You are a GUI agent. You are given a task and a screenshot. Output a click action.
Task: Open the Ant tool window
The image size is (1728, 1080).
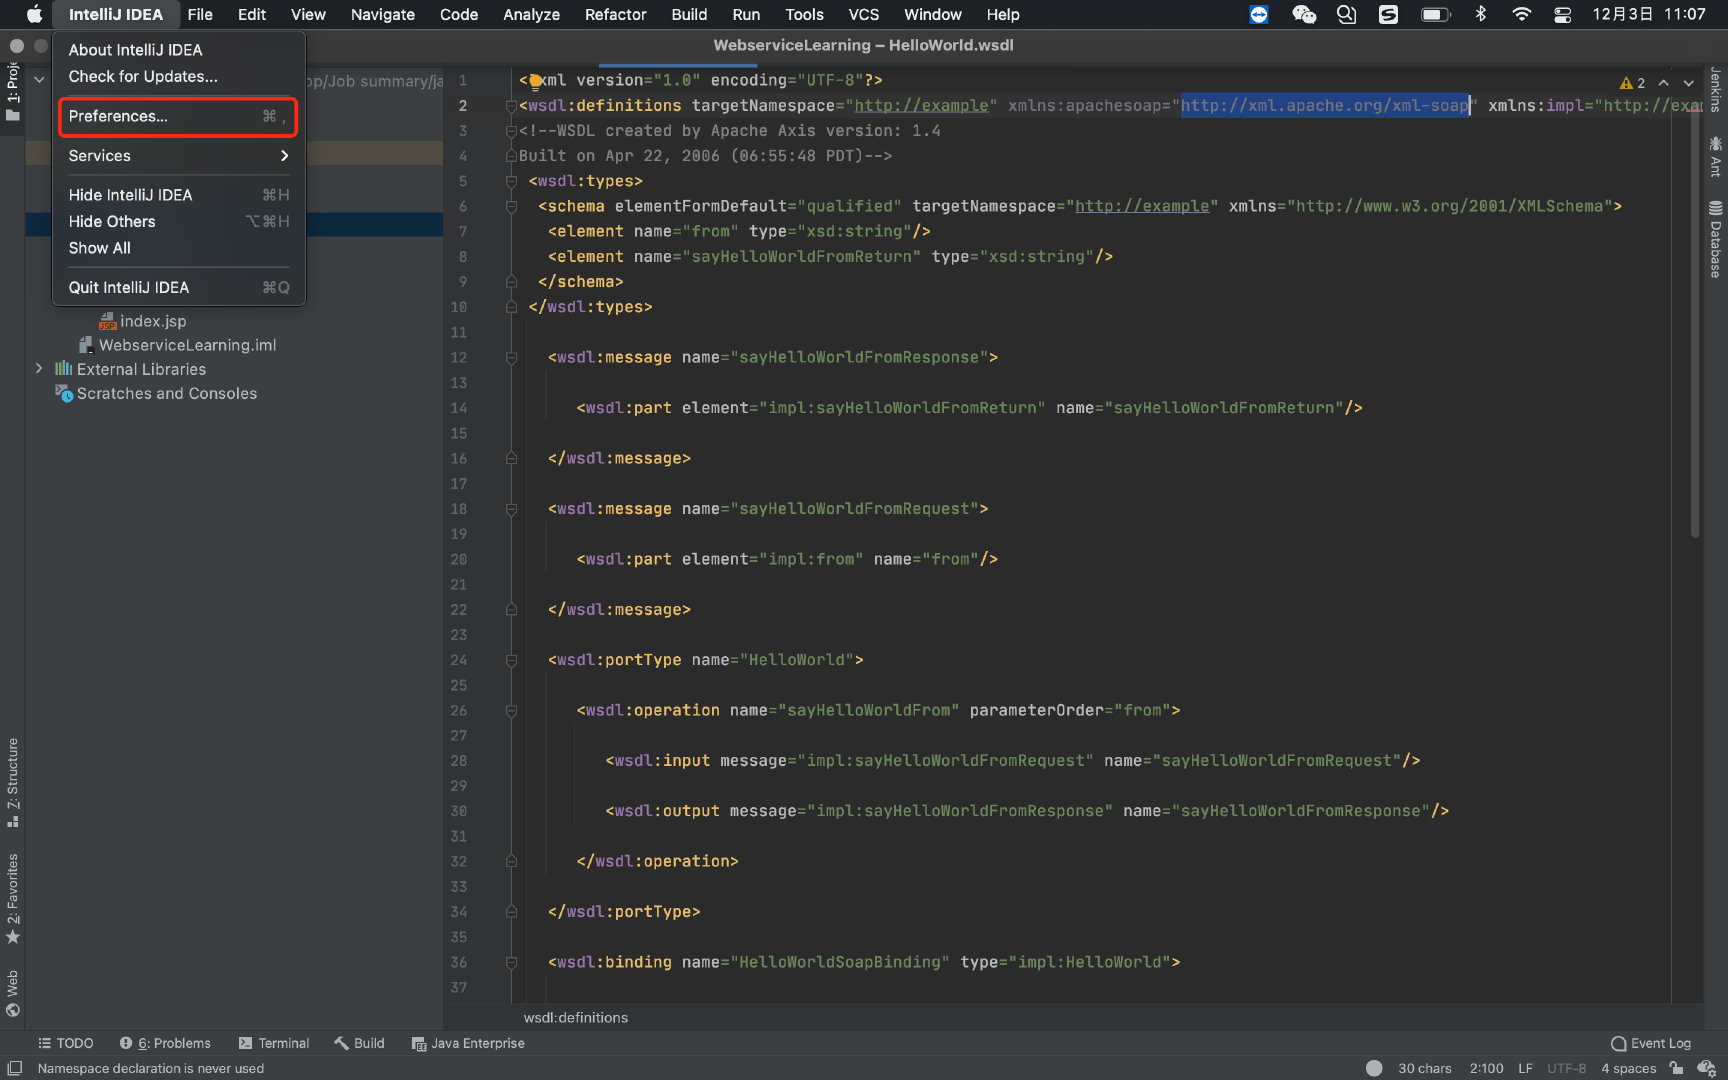[1716, 157]
